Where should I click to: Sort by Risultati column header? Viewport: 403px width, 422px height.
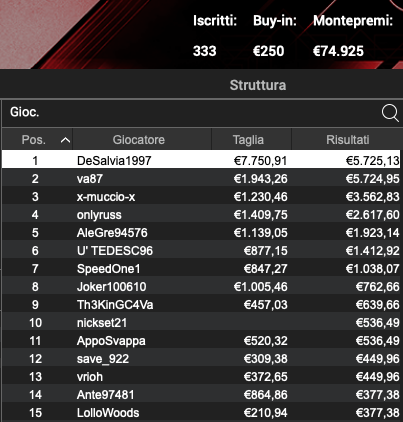coord(347,140)
